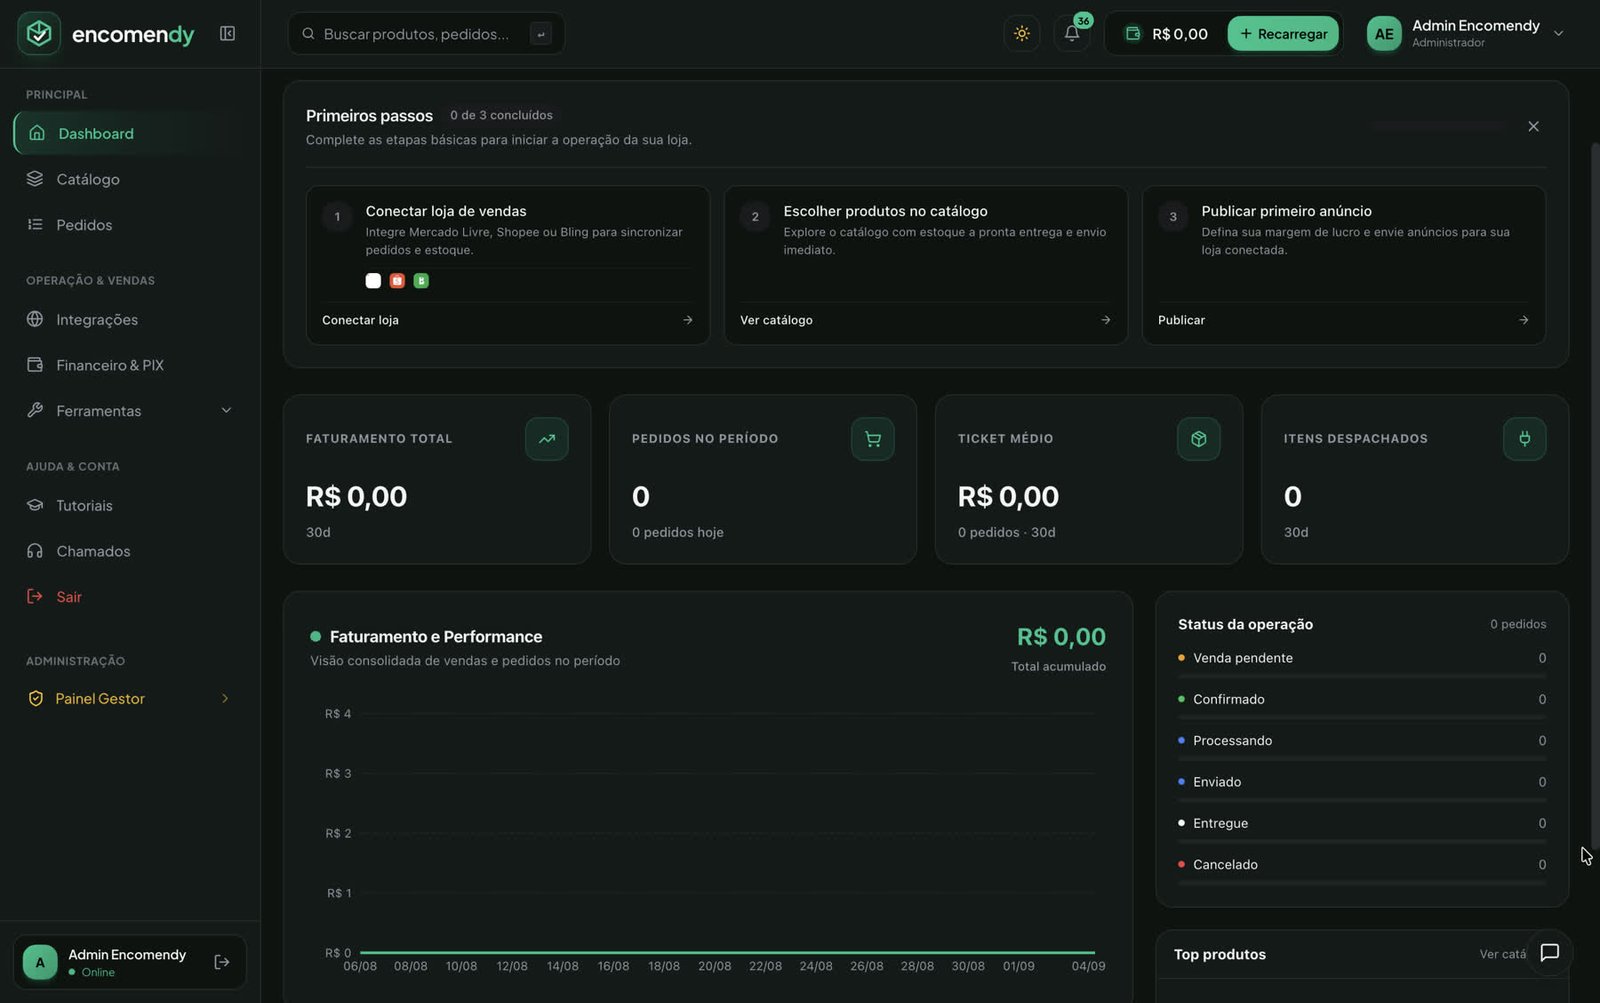
Task: Open Tutoriais in the sidebar
Action: pos(130,506)
